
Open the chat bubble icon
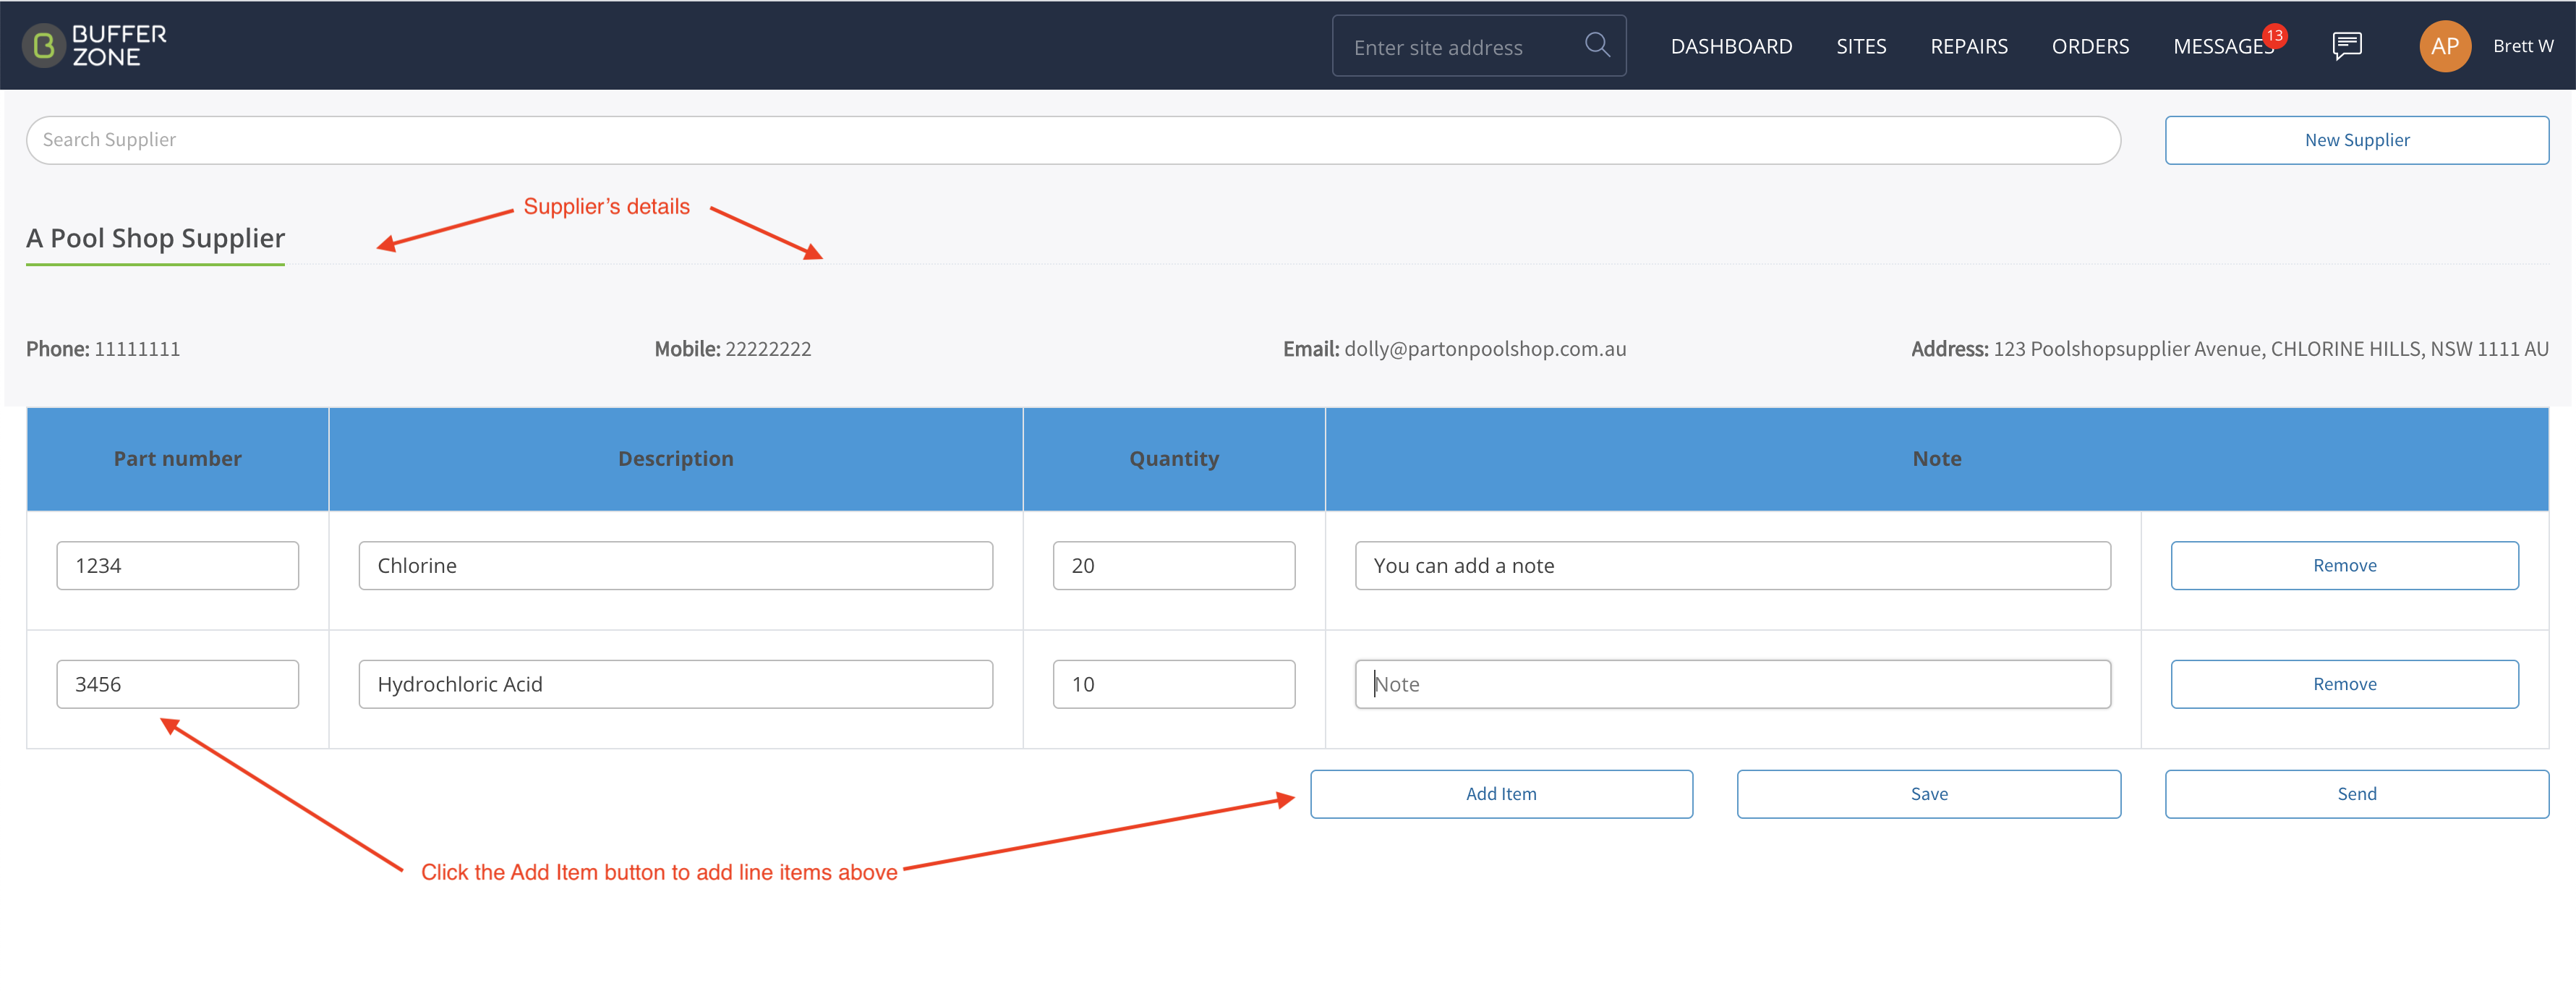tap(2346, 46)
